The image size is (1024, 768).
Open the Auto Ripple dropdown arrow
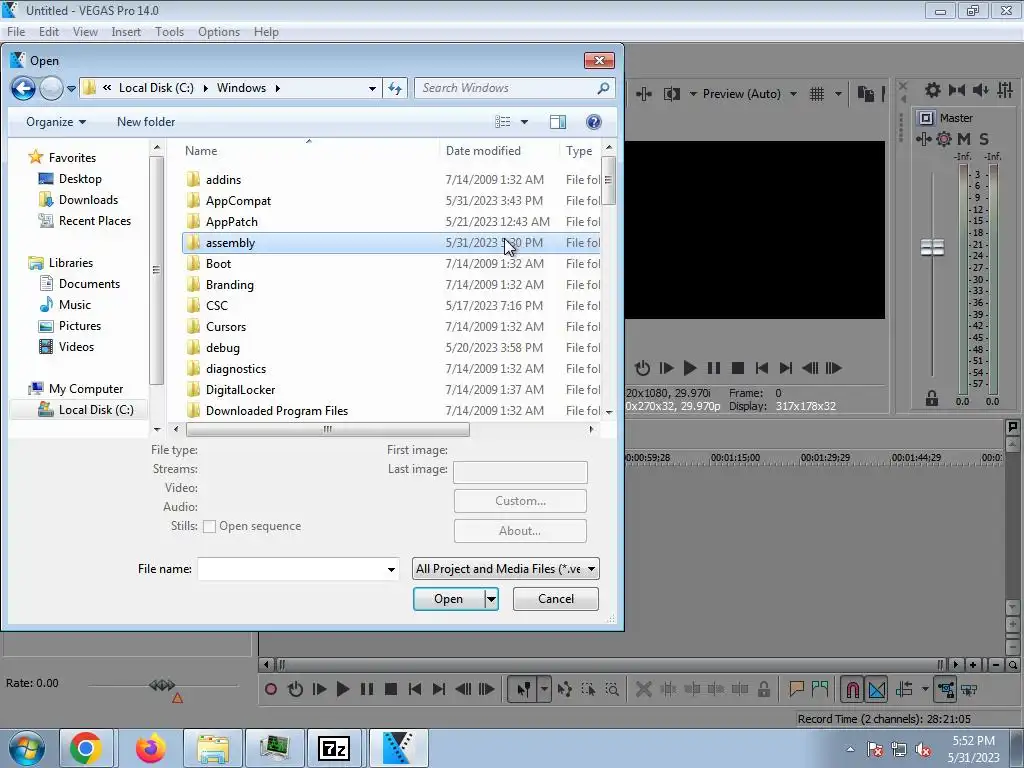click(x=925, y=689)
